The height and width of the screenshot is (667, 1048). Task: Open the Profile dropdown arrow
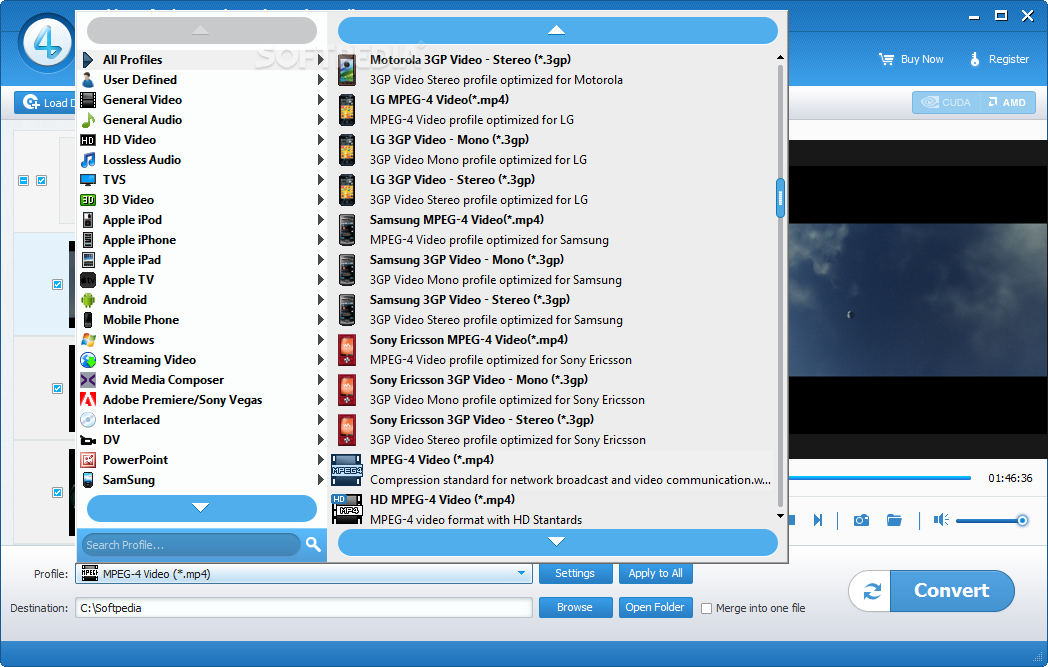(521, 573)
